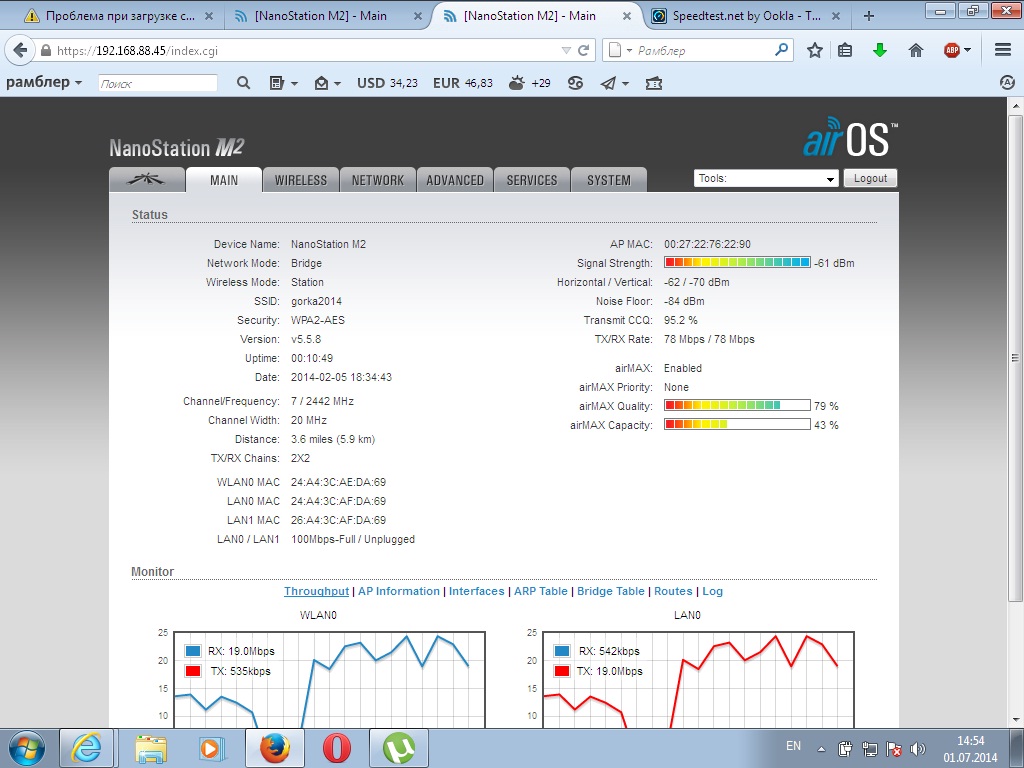Open Opera browser from the taskbar

[337, 747]
